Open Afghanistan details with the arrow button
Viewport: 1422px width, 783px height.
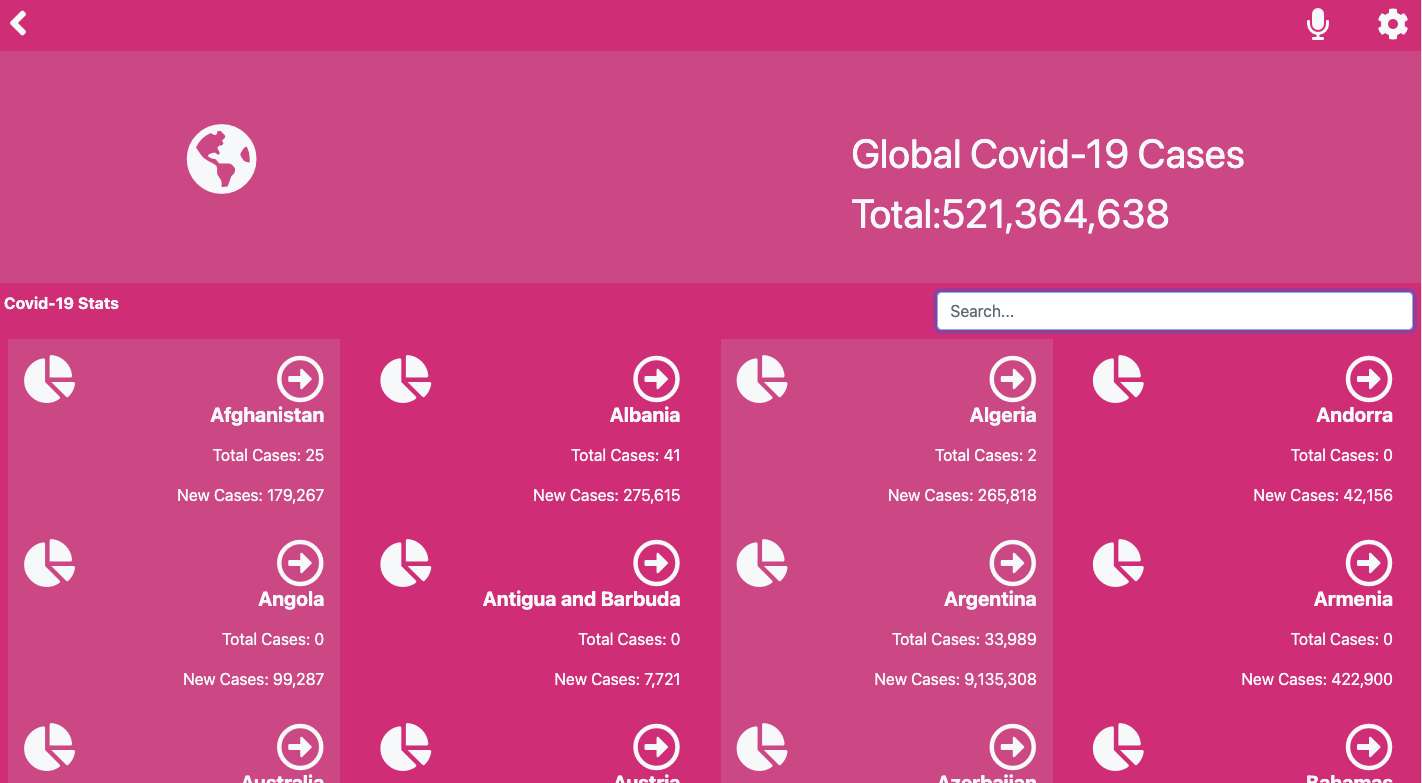[298, 379]
